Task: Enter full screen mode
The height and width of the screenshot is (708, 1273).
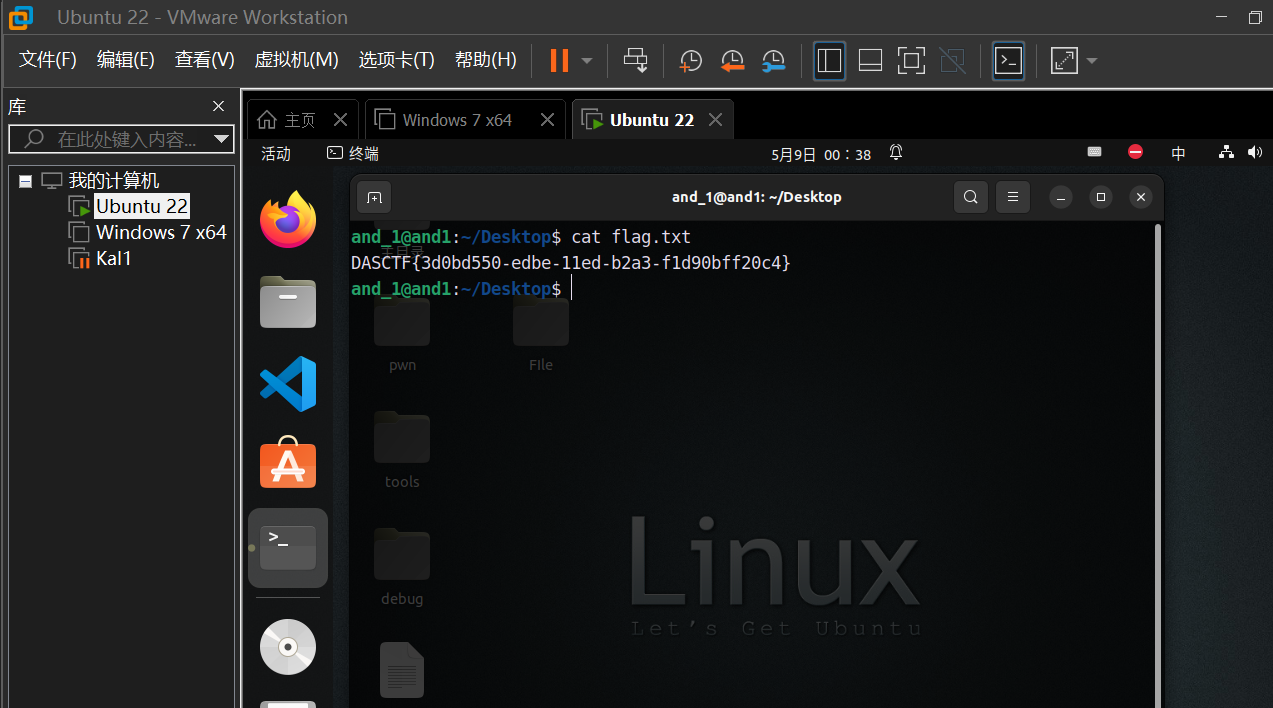Action: tap(911, 60)
